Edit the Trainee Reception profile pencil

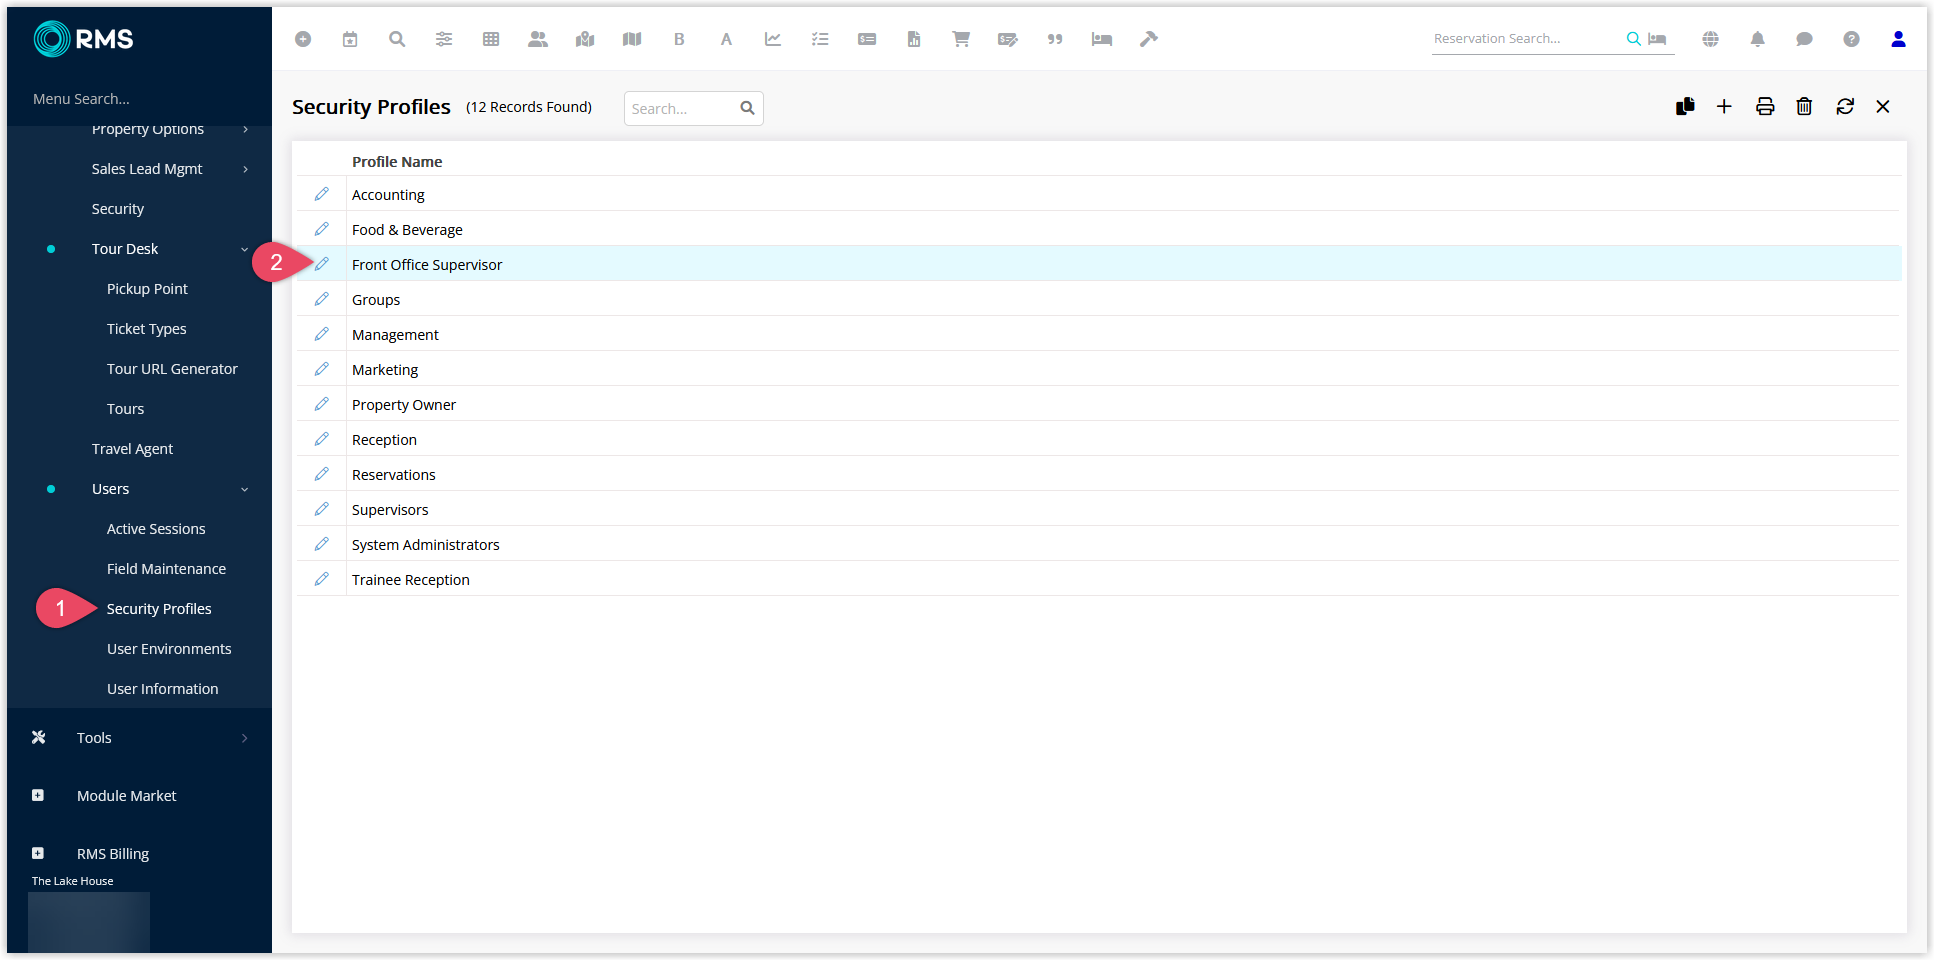tap(321, 579)
